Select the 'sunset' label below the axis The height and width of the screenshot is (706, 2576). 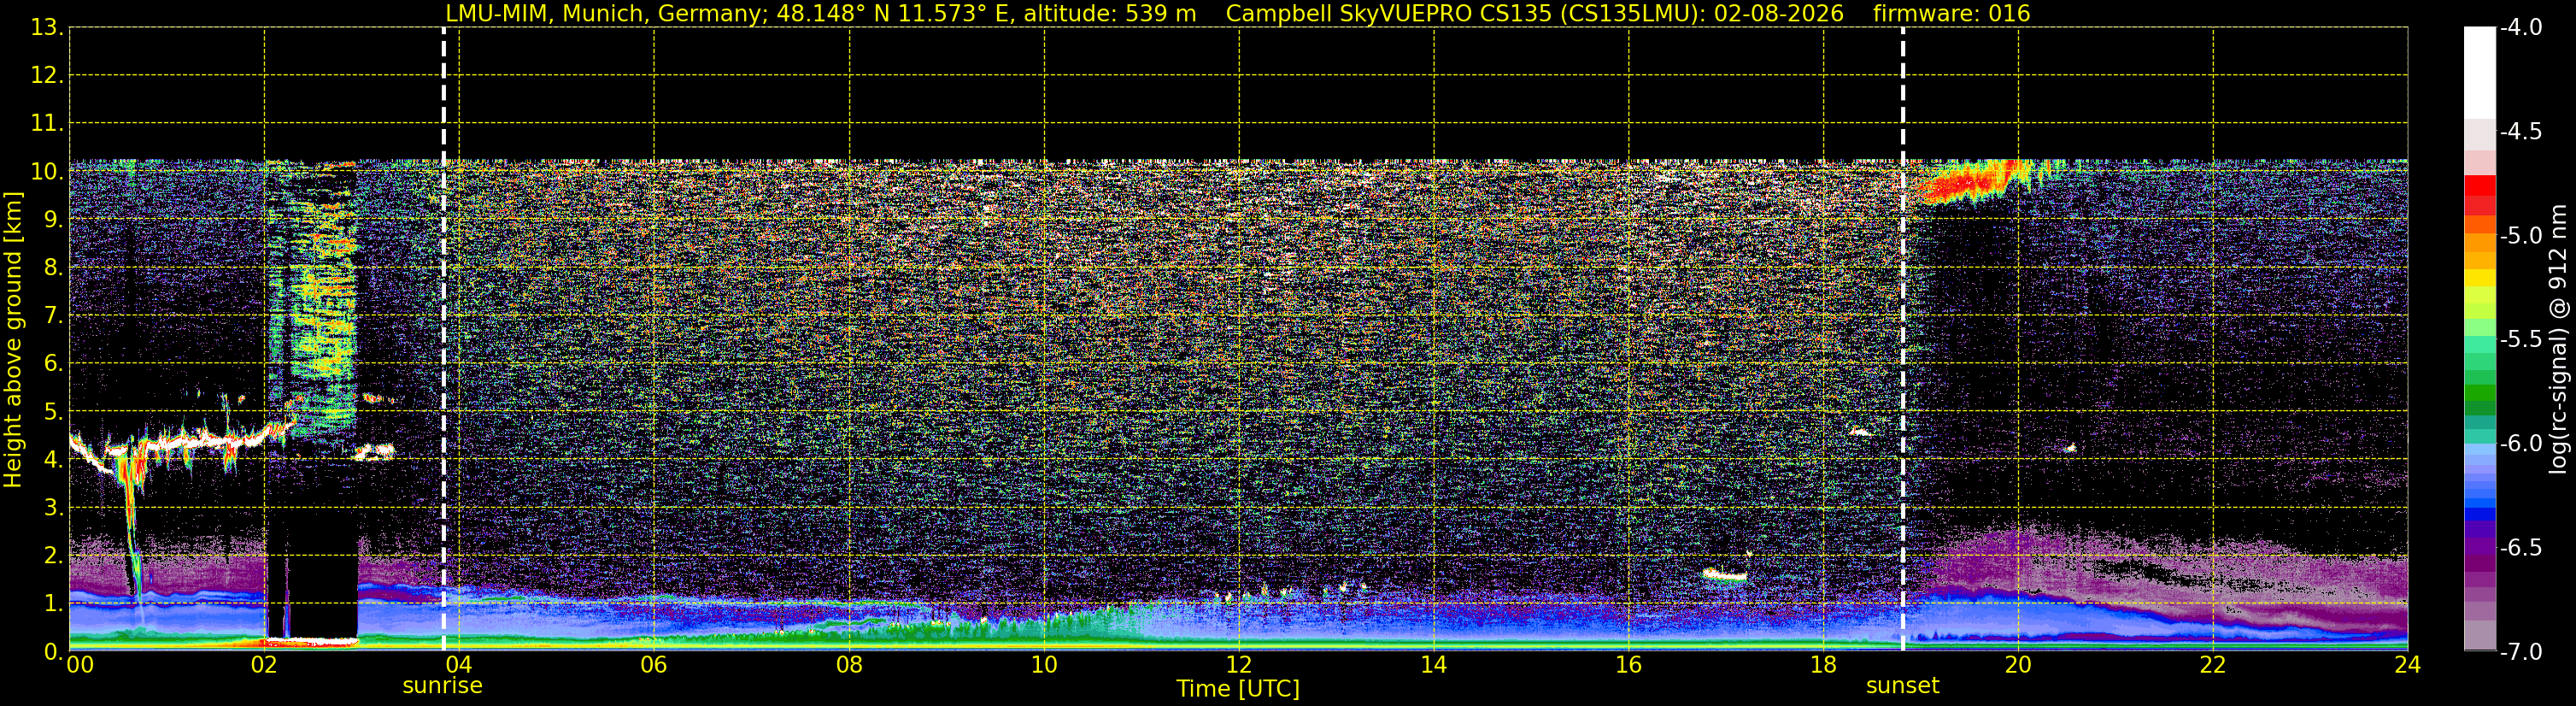(x=1902, y=686)
